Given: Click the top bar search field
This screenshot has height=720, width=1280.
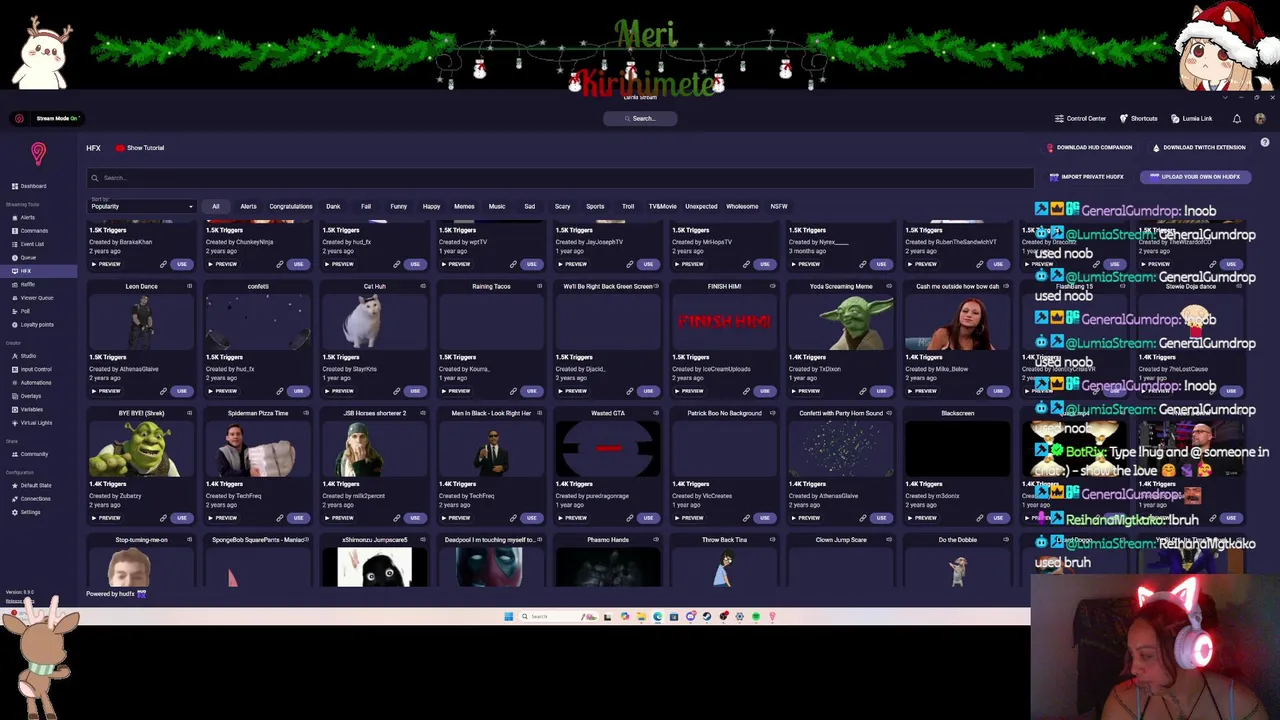Looking at the screenshot, I should 640,118.
